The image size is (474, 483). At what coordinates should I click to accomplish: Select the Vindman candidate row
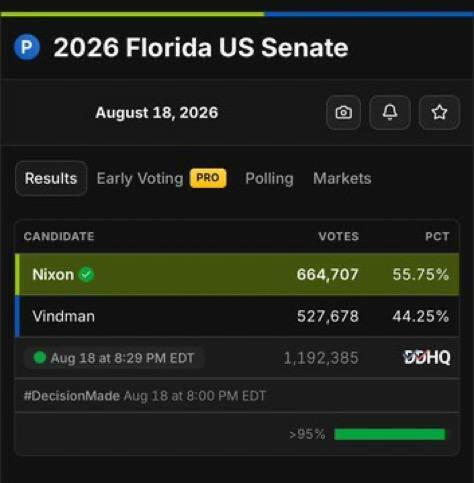point(237,316)
